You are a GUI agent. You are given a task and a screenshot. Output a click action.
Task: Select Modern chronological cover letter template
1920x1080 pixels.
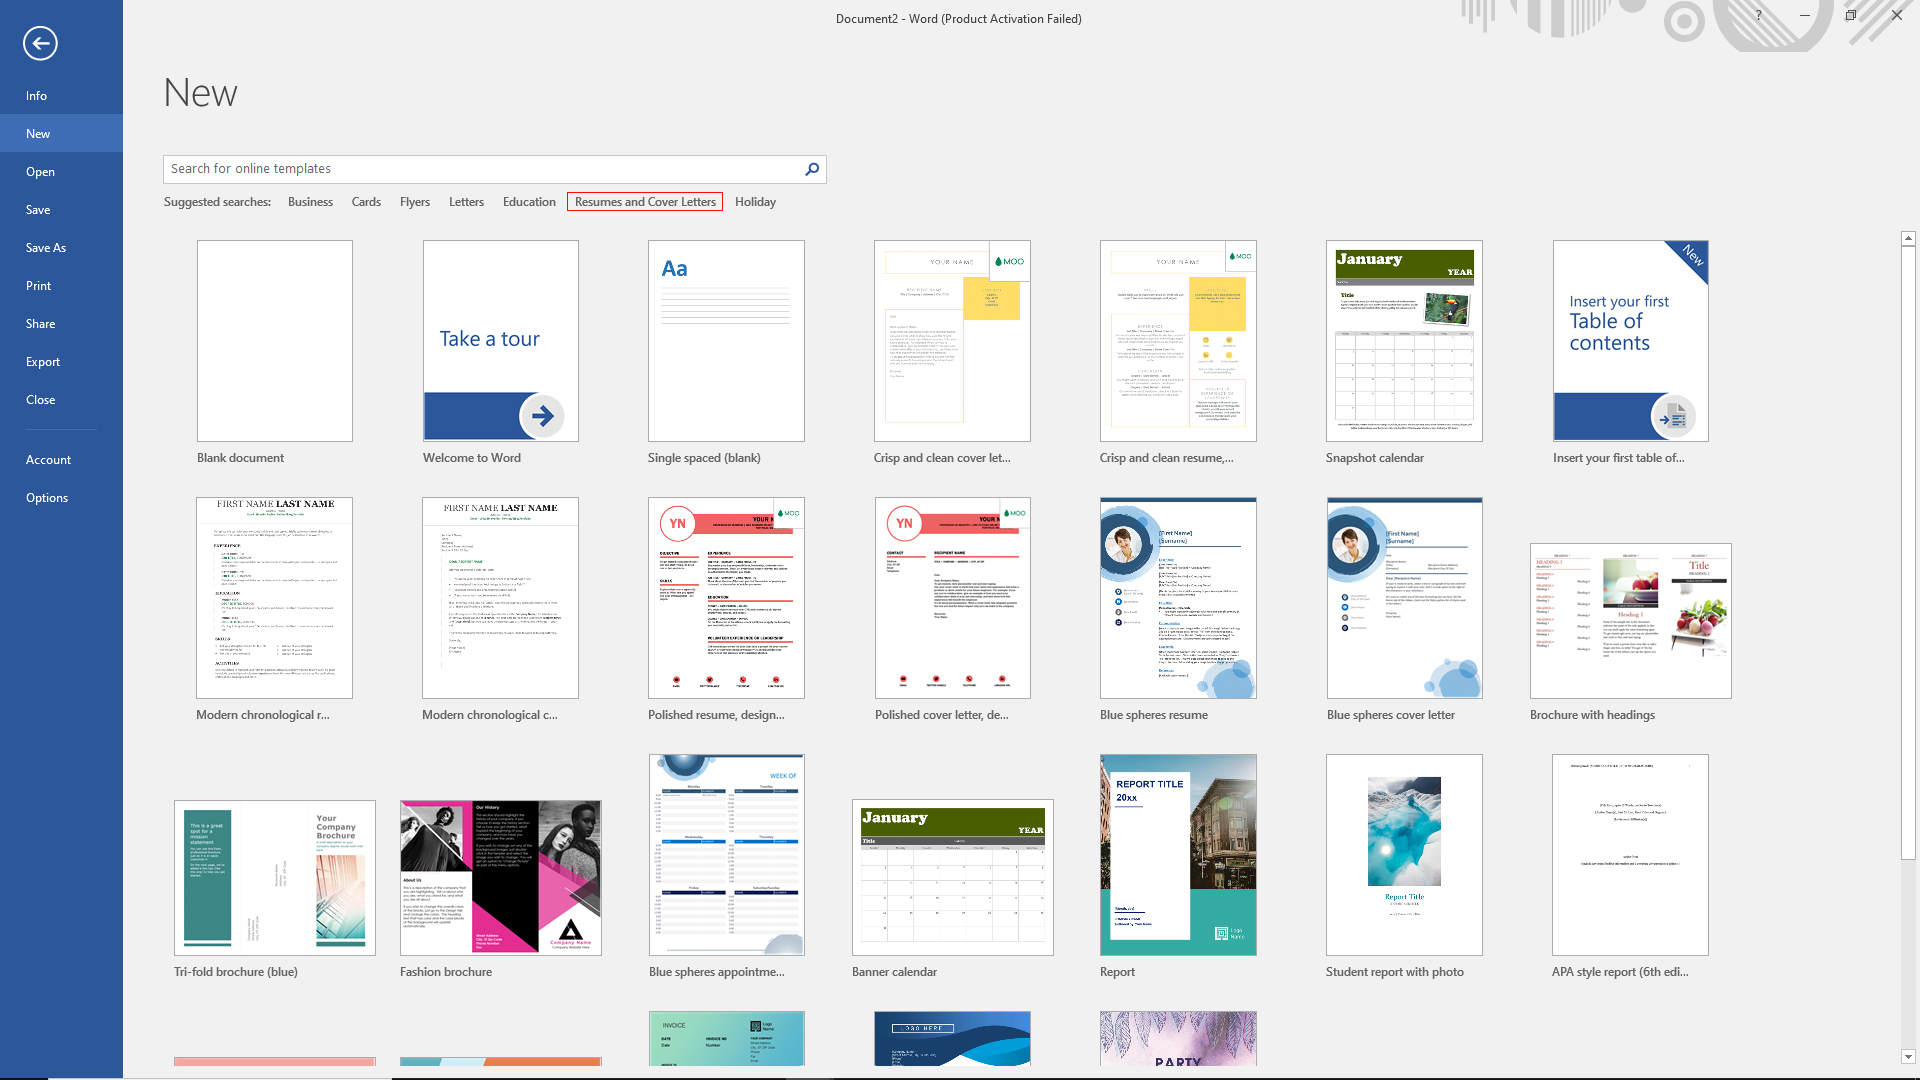click(501, 598)
